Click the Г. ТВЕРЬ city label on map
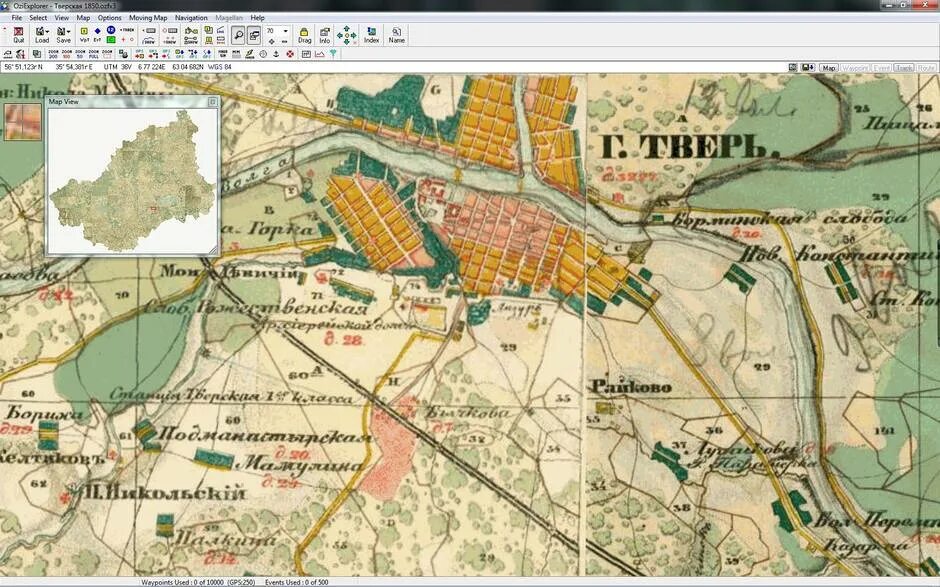940x587 pixels. 690,147
